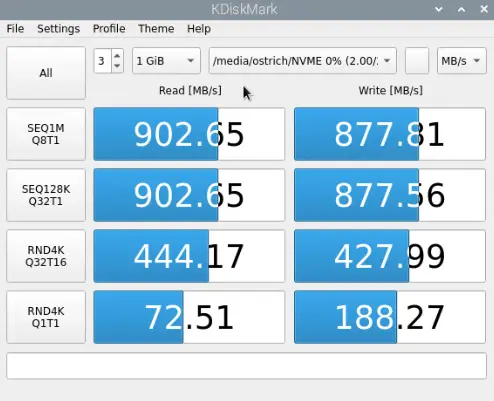Image resolution: width=494 pixels, height=401 pixels.
Task: Open the Settings menu
Action: (58, 29)
